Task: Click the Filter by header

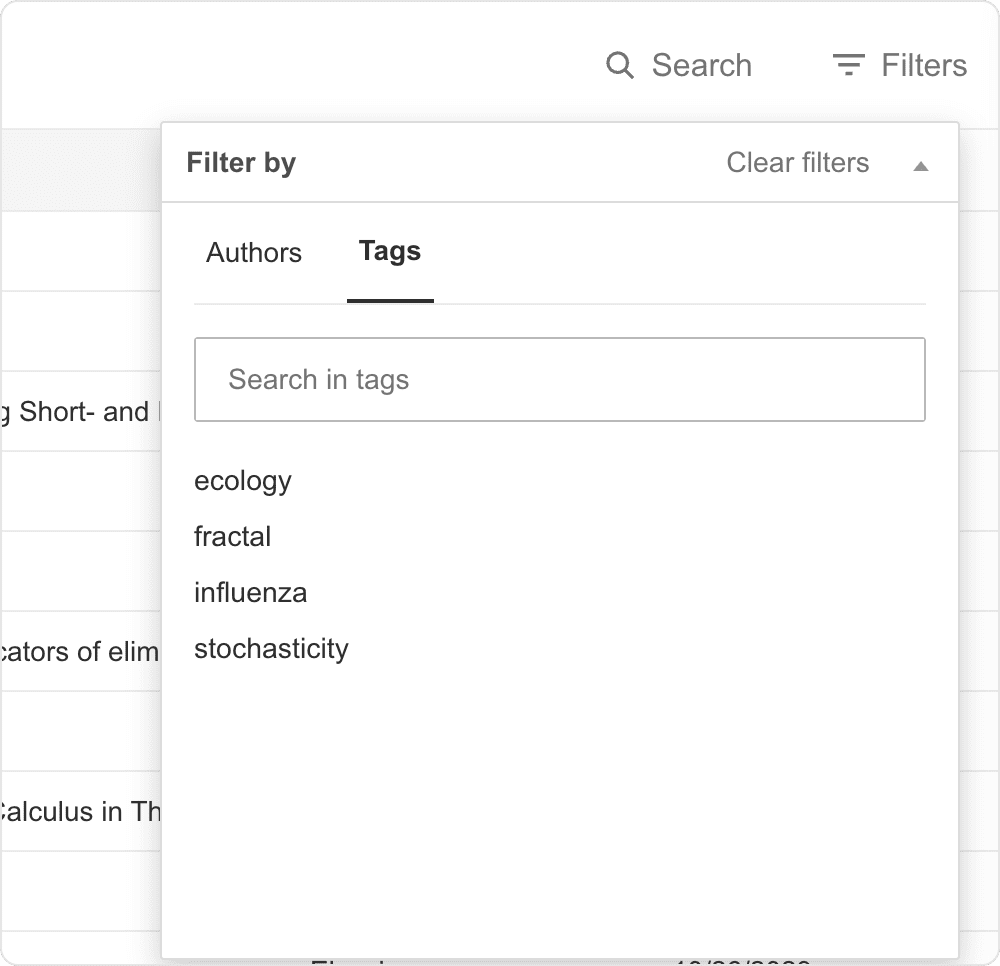Action: pos(240,162)
